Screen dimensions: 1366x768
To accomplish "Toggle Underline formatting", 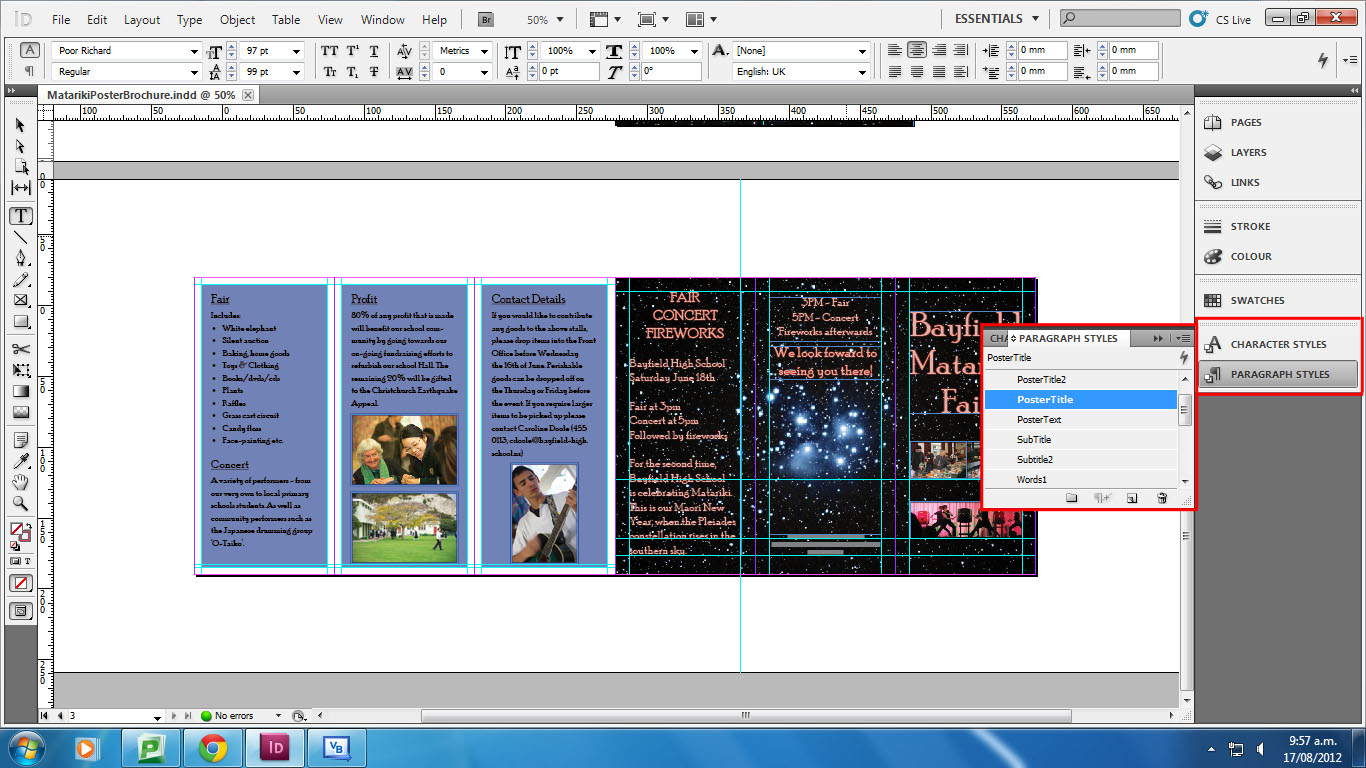I will 374,51.
